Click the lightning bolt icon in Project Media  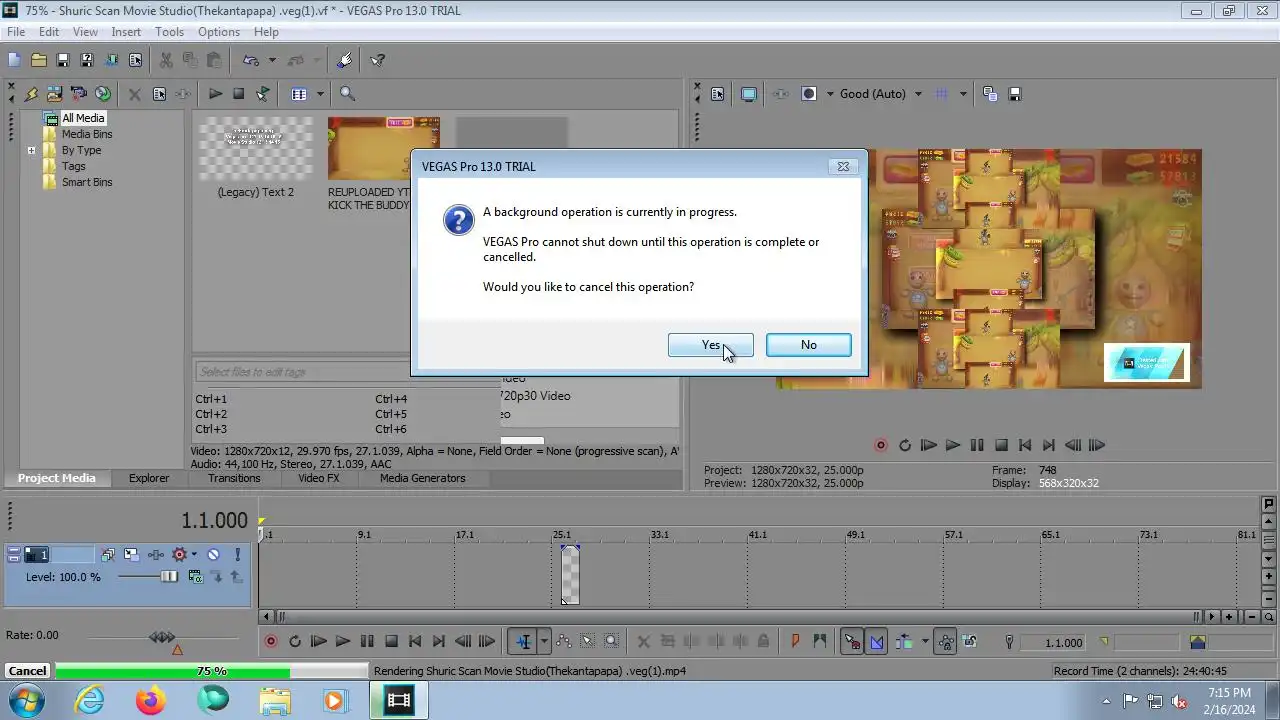[x=31, y=94]
